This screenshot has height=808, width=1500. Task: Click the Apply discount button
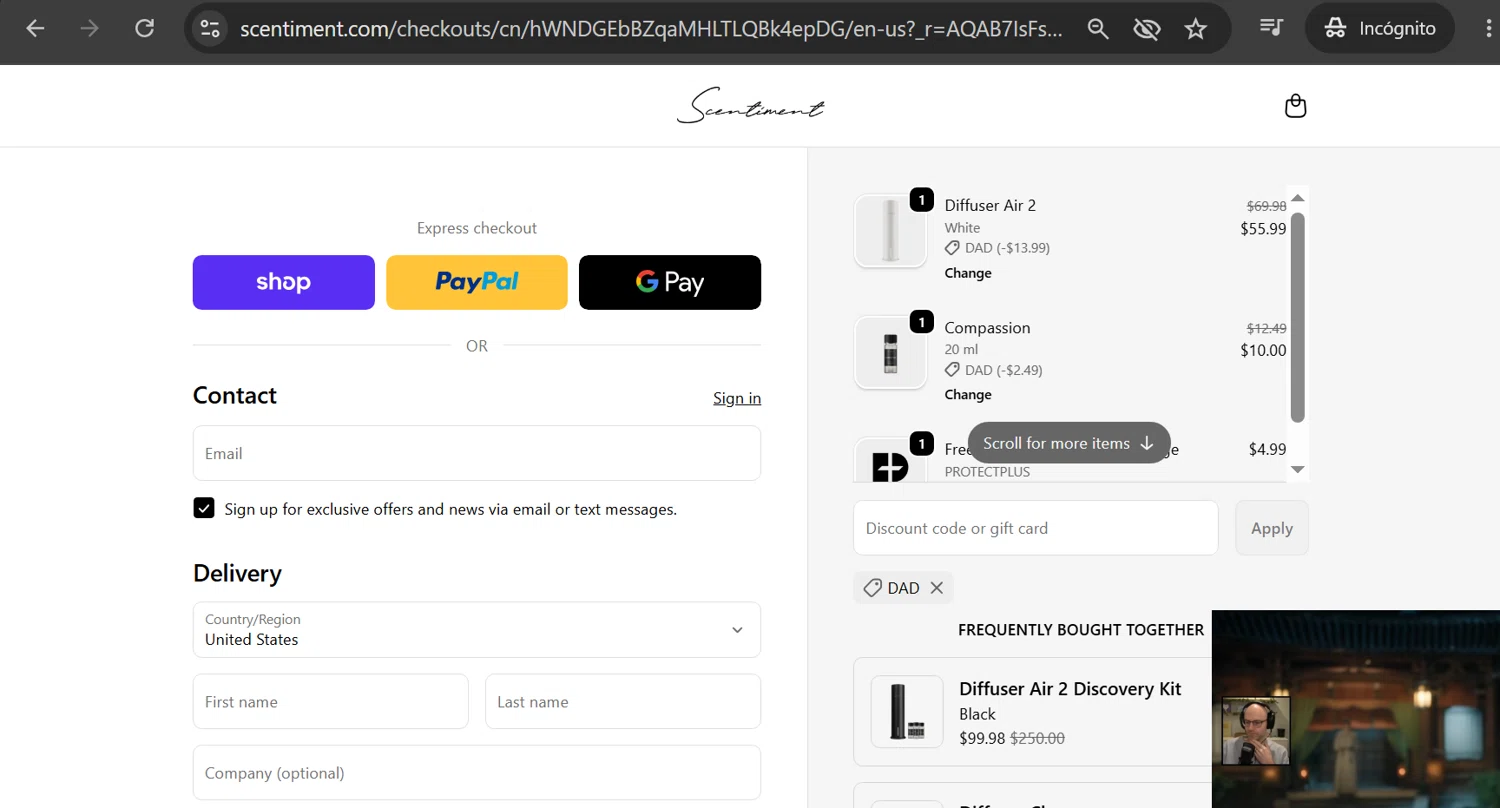1272,528
